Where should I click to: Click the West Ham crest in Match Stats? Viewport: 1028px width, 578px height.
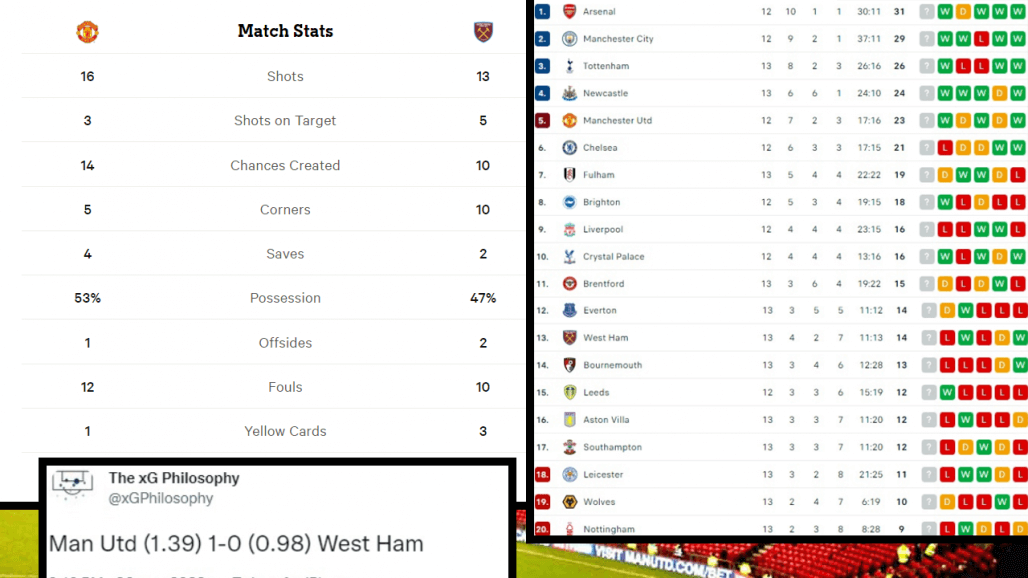tap(483, 32)
